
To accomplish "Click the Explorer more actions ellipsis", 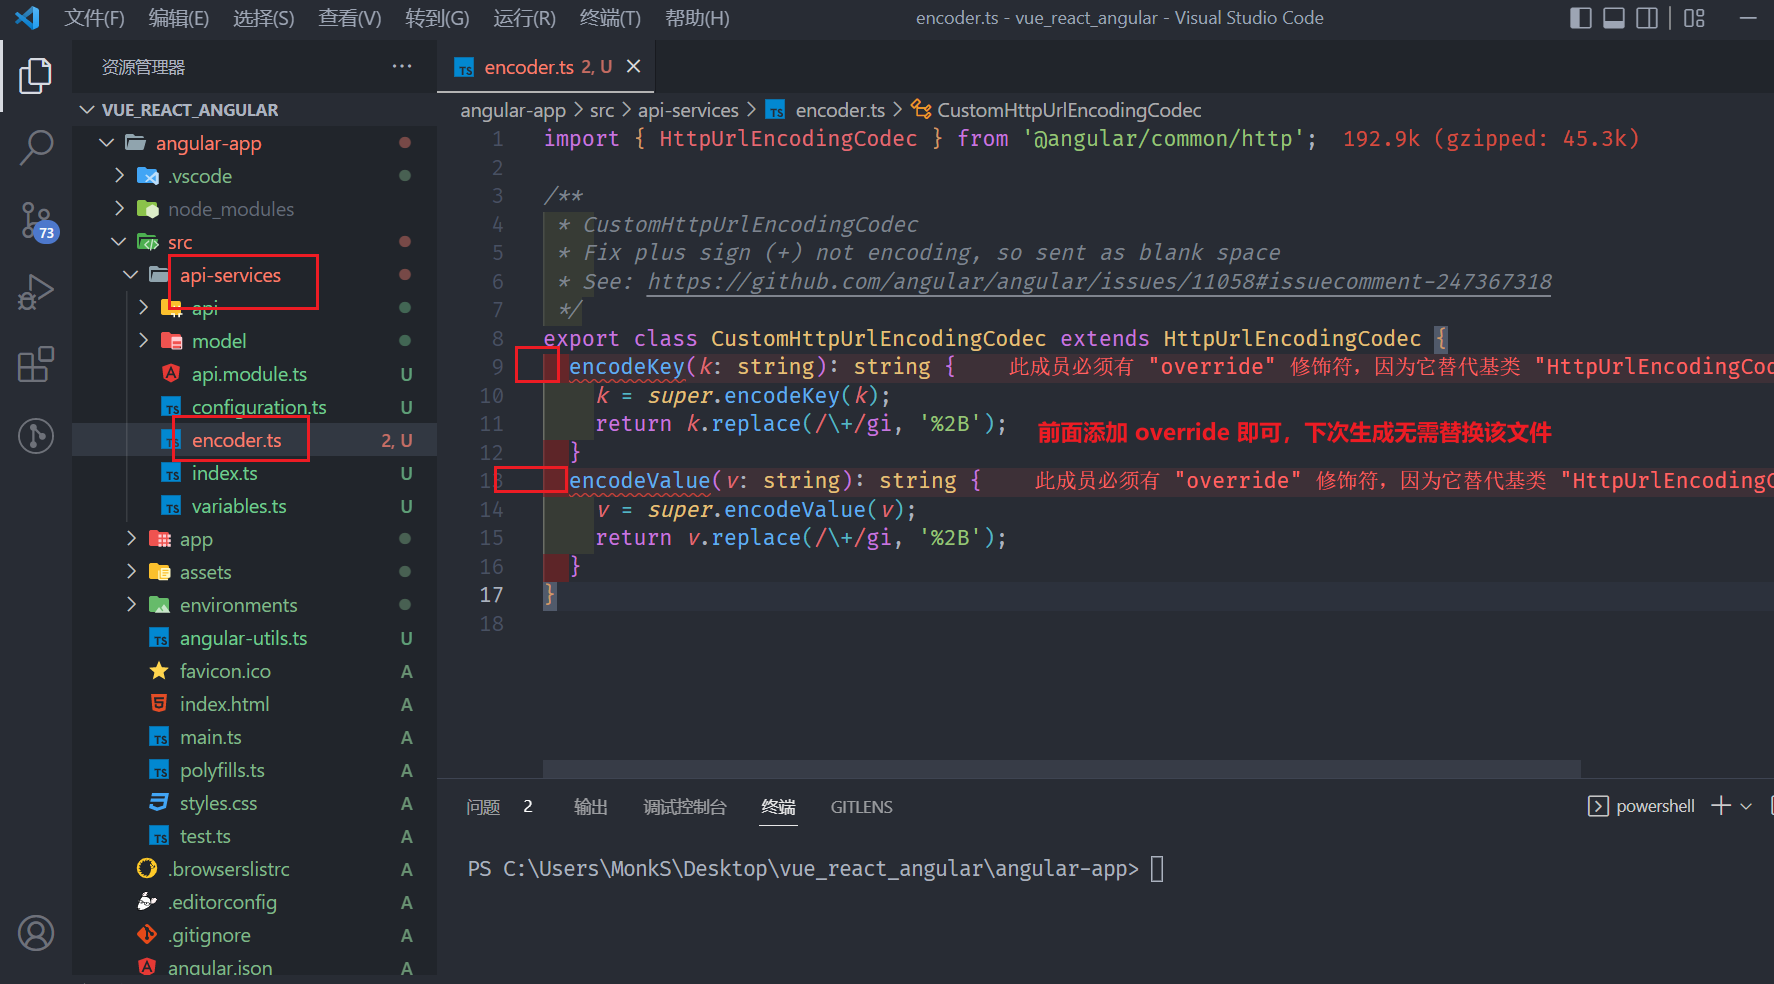I will coord(402,67).
